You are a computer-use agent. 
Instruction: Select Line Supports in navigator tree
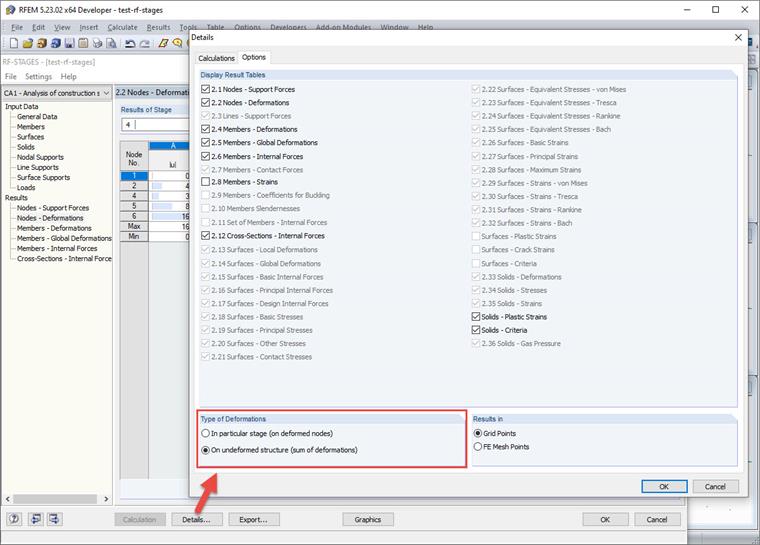tap(38, 167)
